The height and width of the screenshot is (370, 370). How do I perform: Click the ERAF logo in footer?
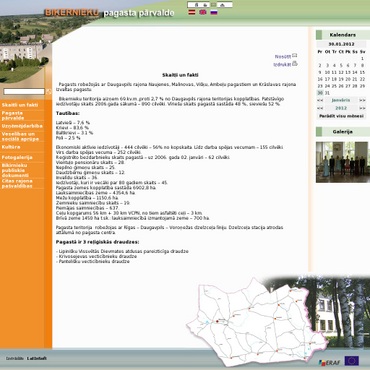pyautogui.click(x=329, y=362)
